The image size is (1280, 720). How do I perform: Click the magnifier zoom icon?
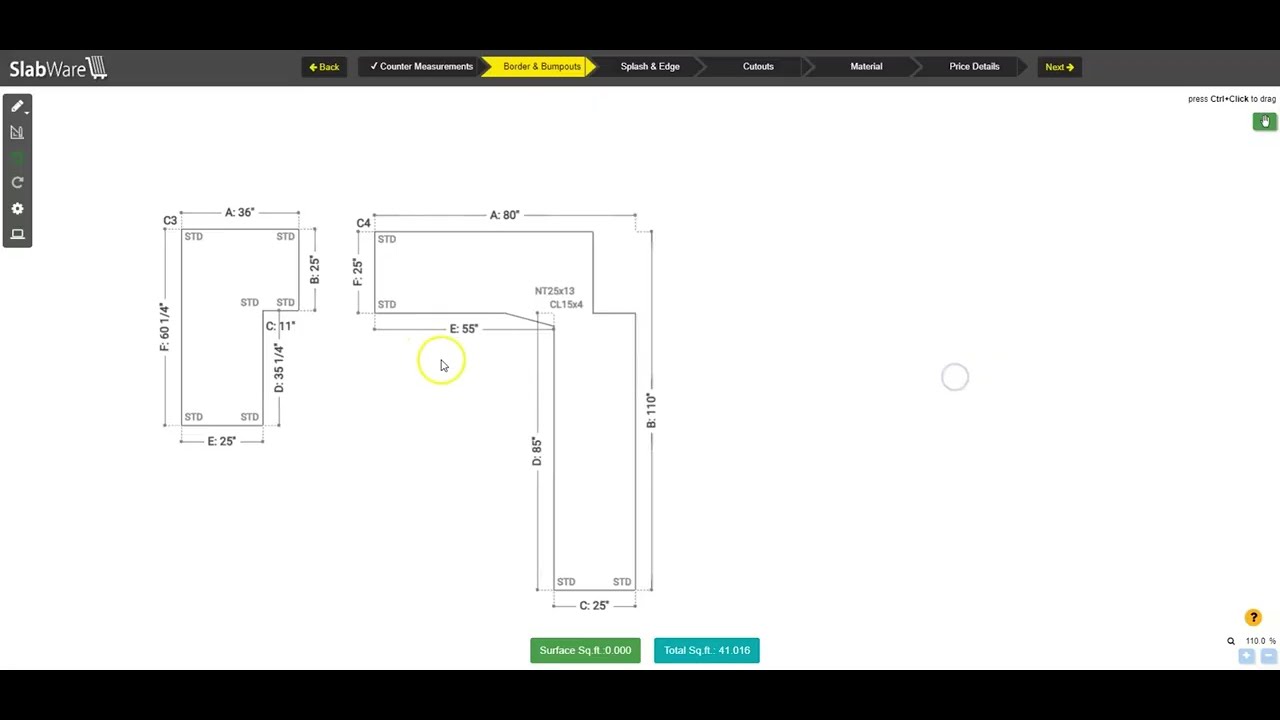pos(1231,641)
